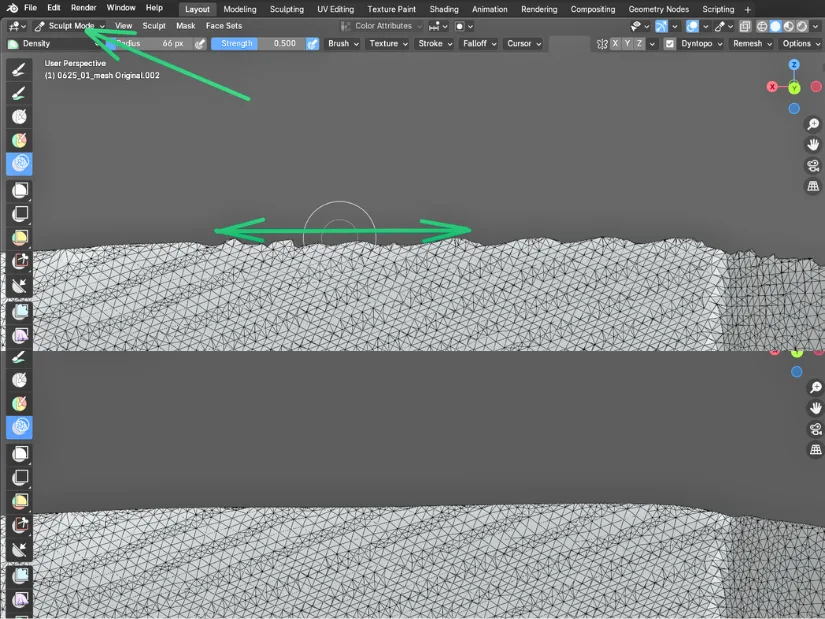This screenshot has width=825, height=619.
Task: Click the blue Z axis on upper navigation gizmo
Action: [794, 65]
